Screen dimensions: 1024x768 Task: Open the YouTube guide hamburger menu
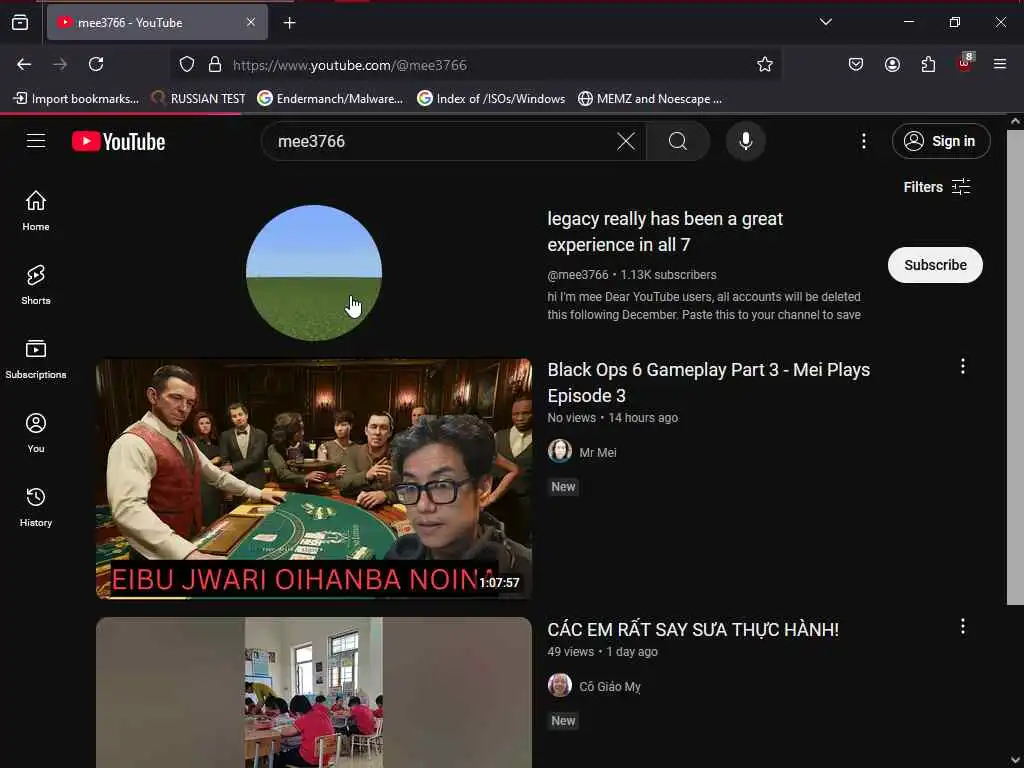point(36,141)
